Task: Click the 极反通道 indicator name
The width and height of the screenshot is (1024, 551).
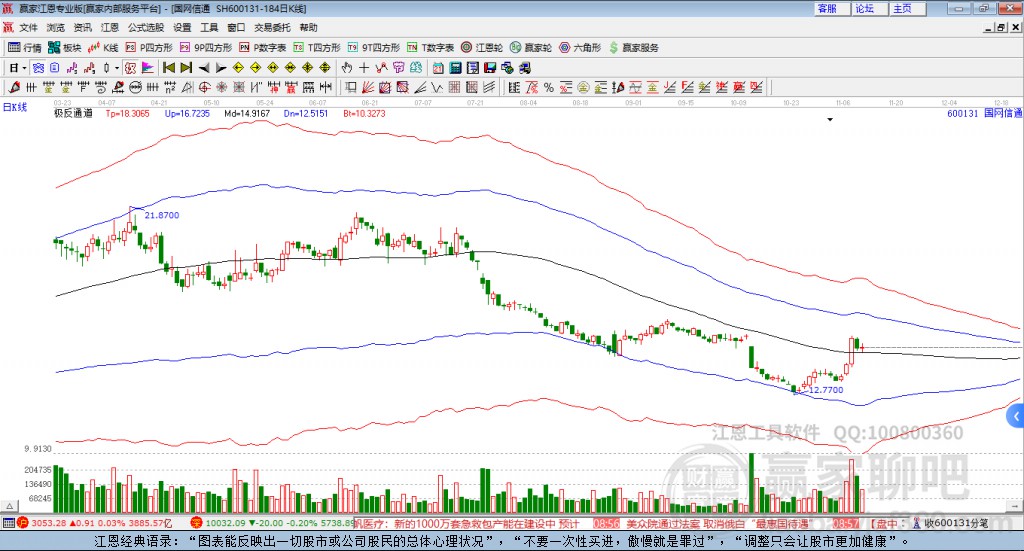Action: tap(73, 114)
